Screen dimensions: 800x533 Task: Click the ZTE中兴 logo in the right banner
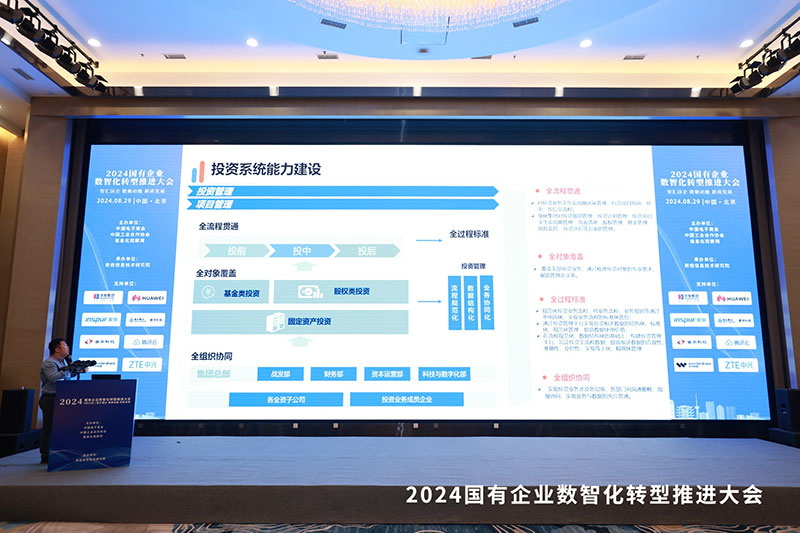click(738, 365)
